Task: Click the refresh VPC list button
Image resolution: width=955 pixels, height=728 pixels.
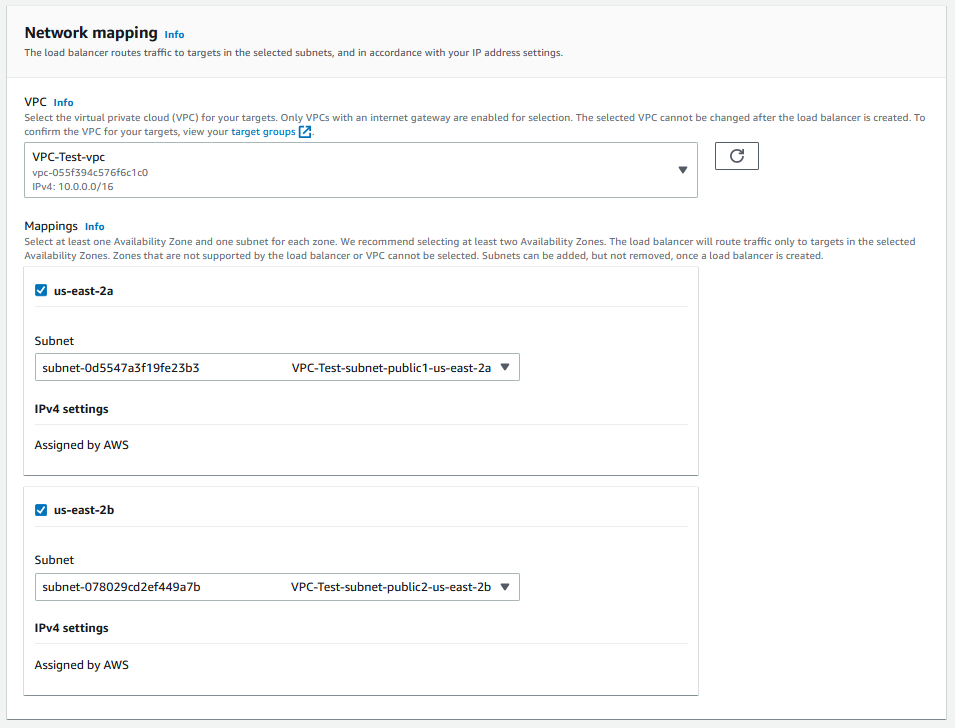Action: (736, 156)
